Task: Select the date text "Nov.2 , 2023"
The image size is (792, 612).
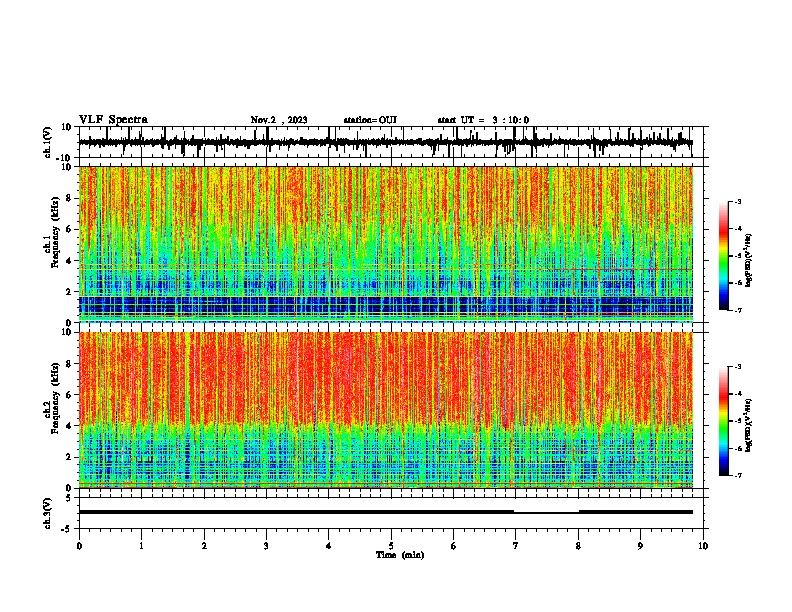Action: (x=279, y=120)
